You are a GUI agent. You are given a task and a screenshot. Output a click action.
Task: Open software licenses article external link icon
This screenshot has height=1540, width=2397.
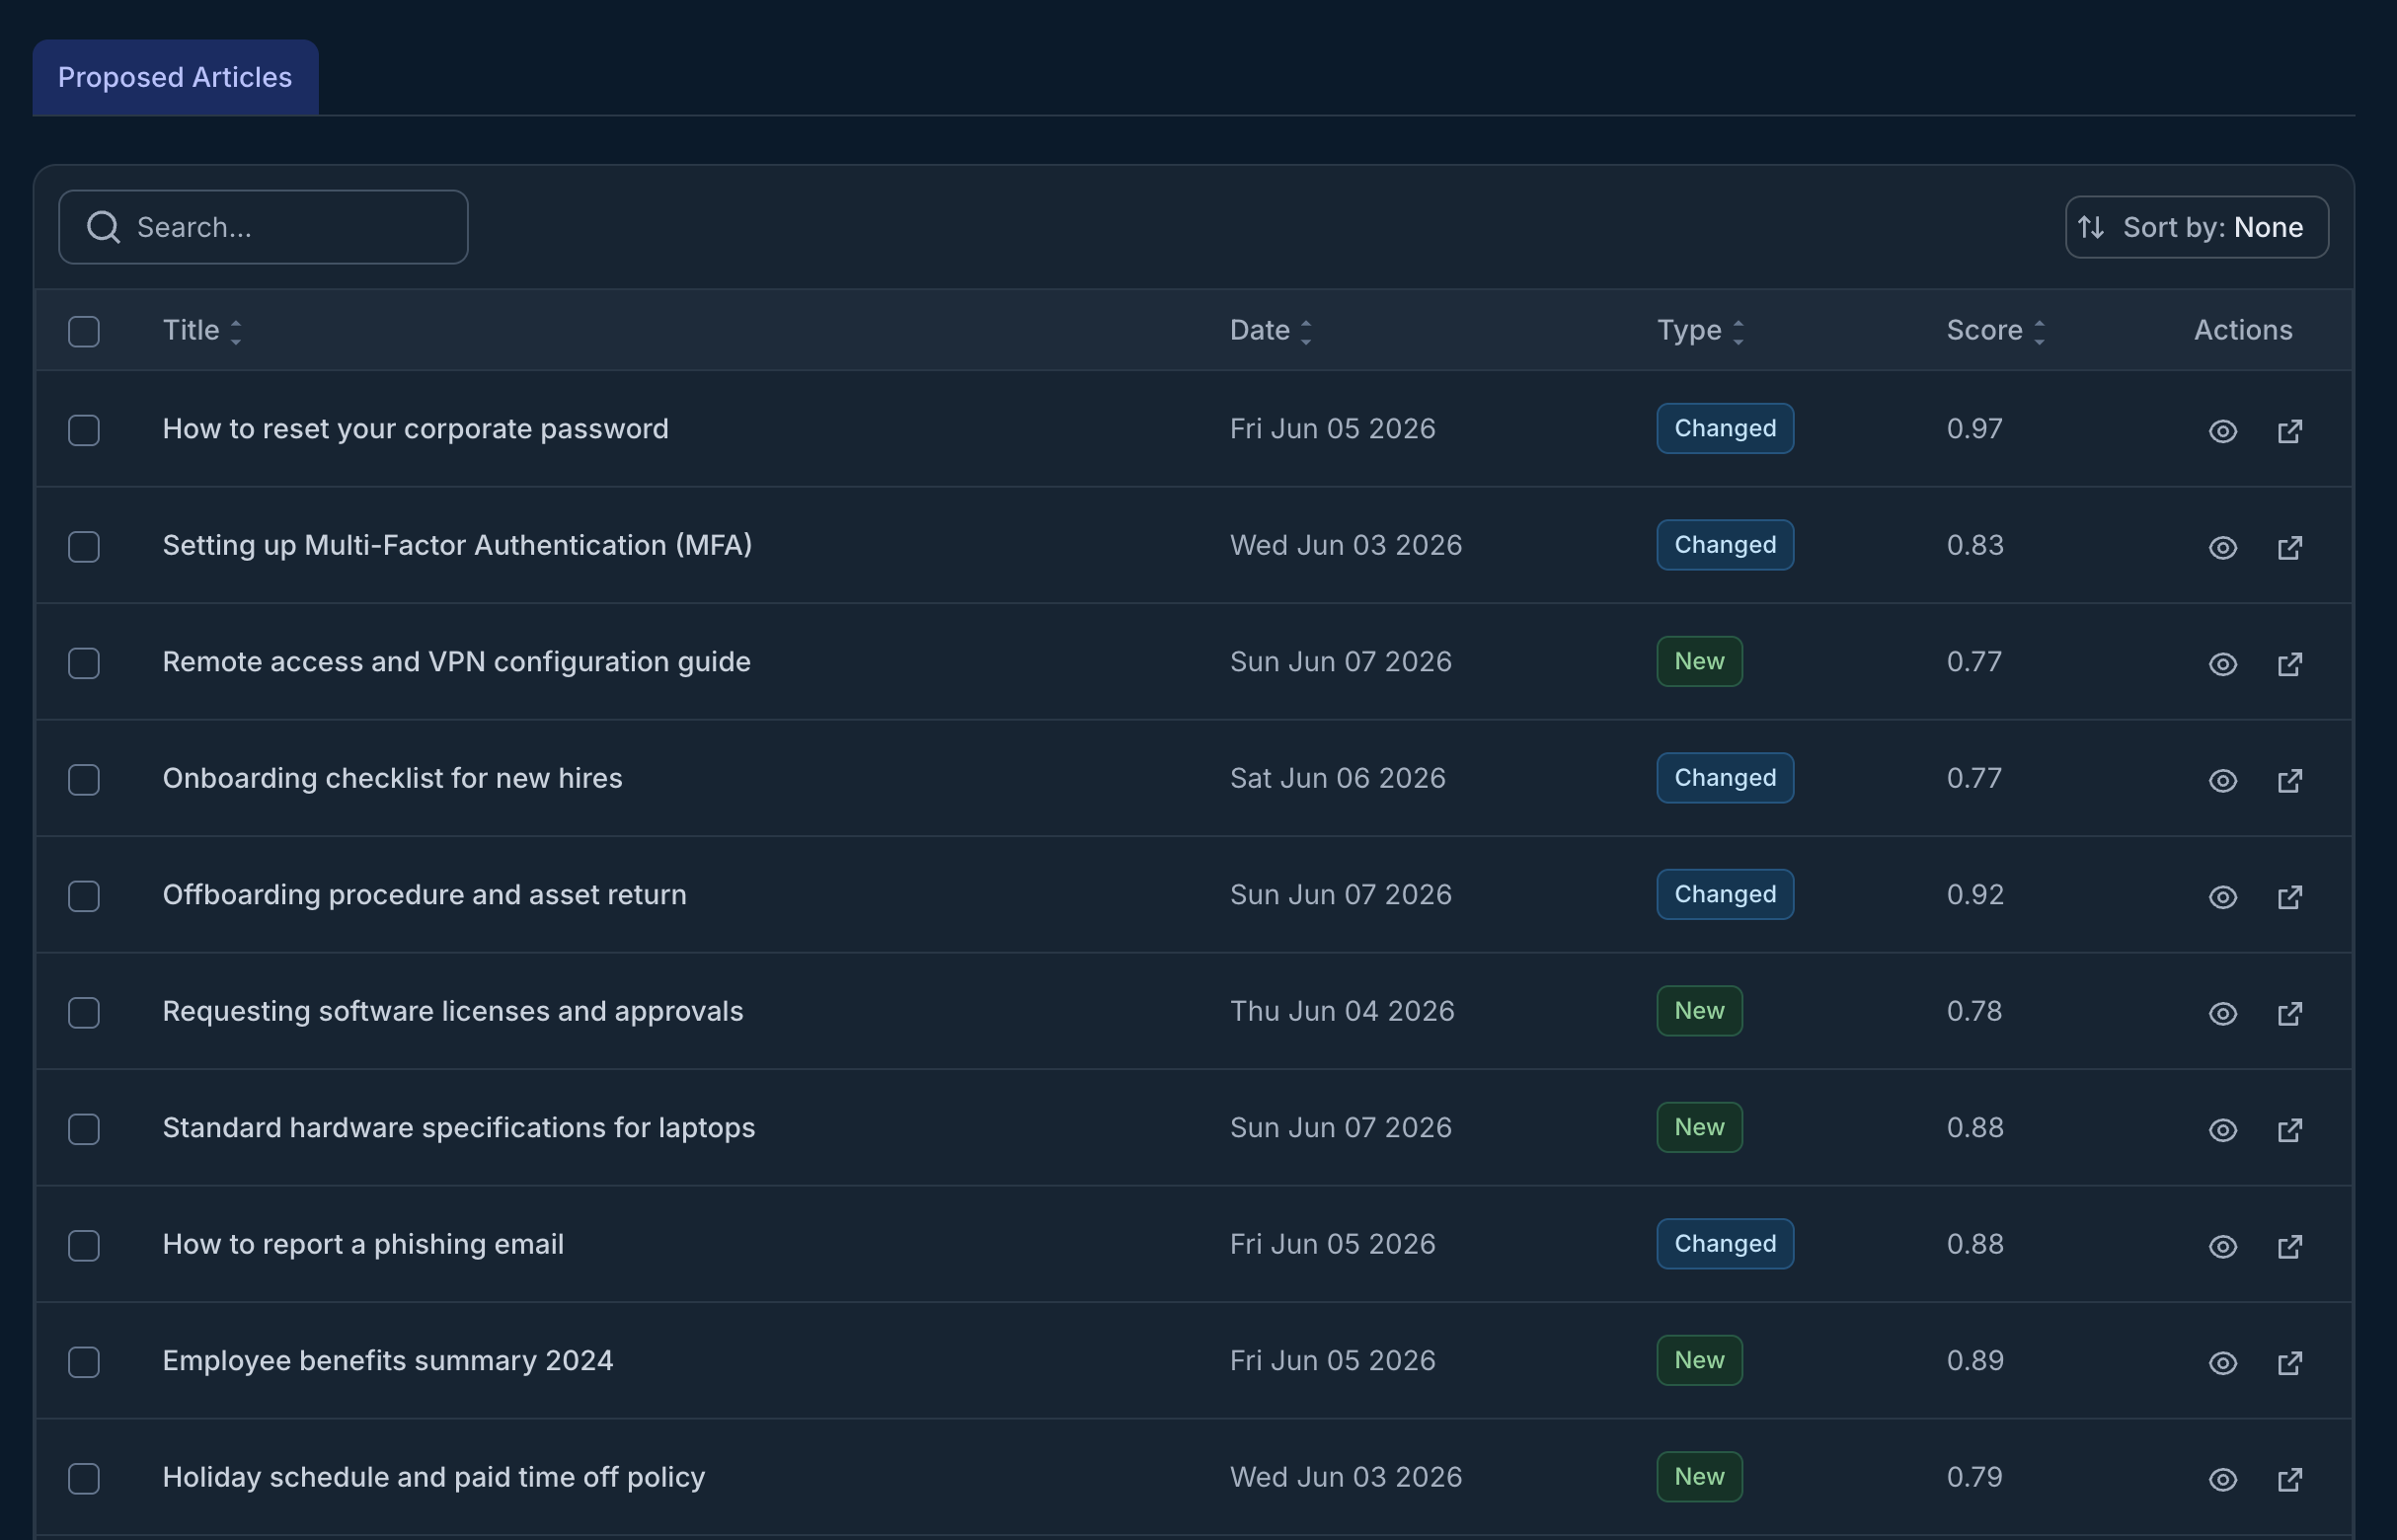(2289, 1014)
